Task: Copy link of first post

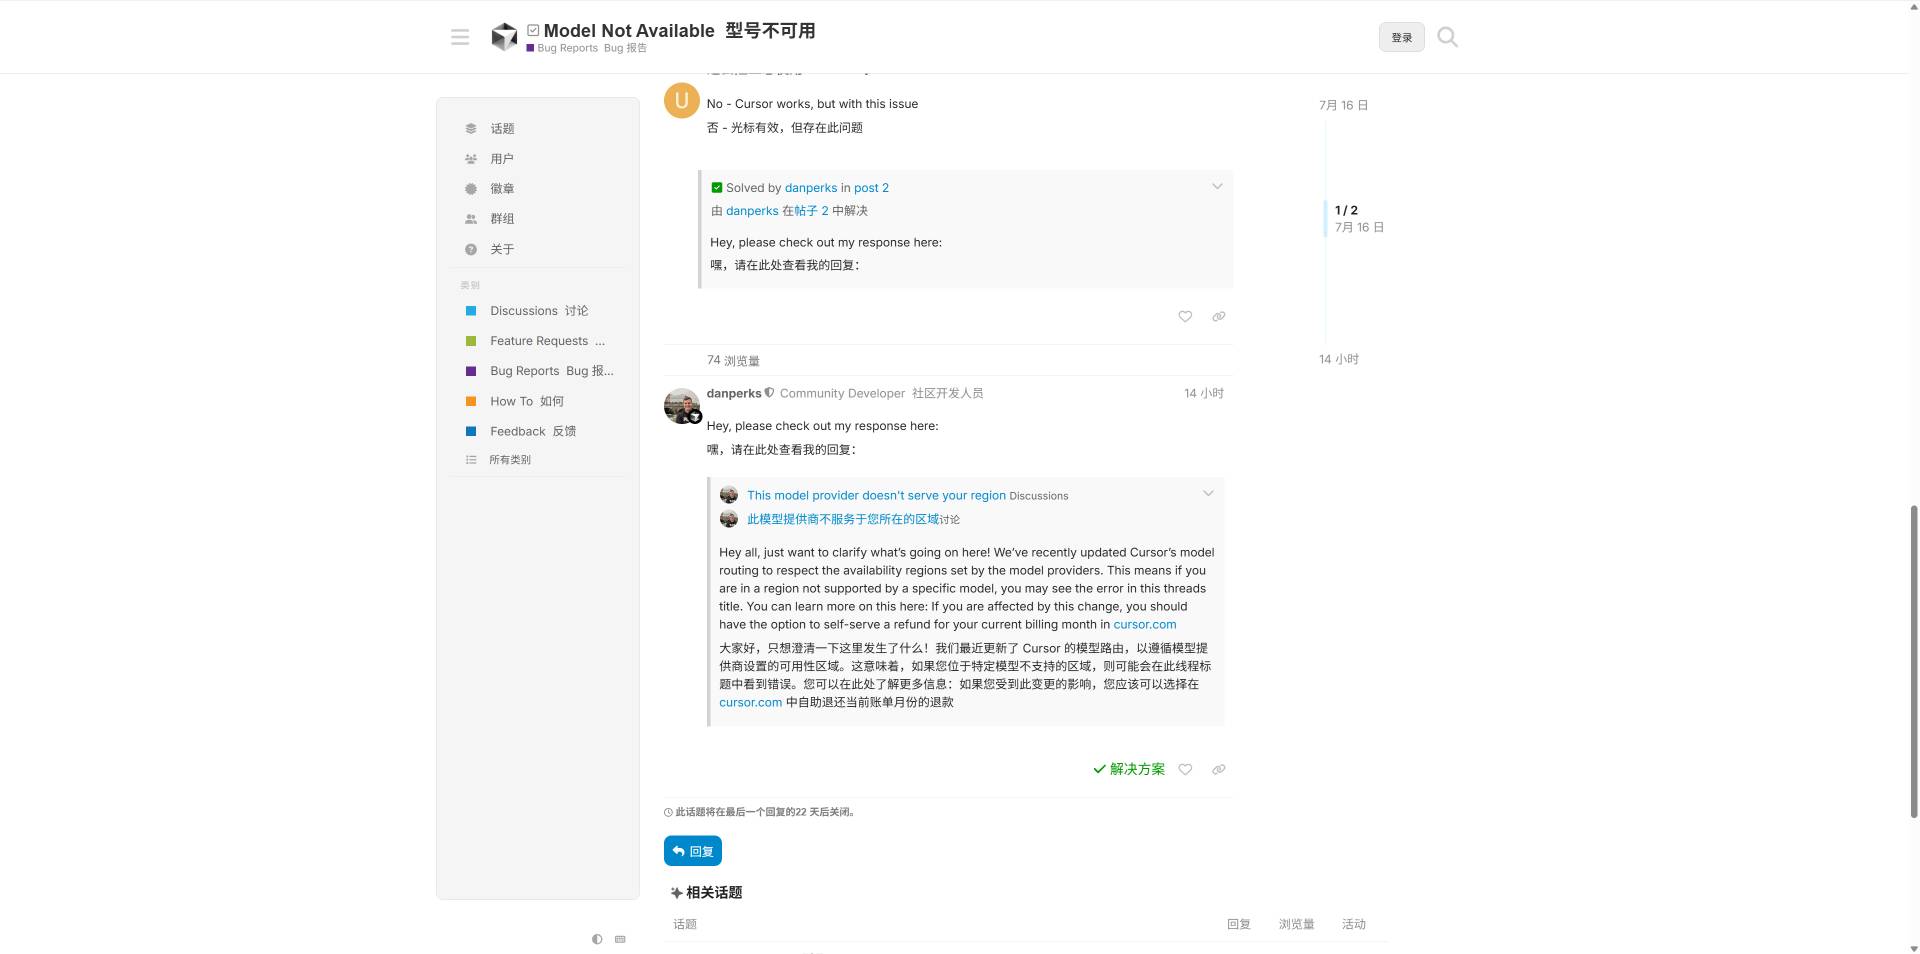Action: [1218, 316]
